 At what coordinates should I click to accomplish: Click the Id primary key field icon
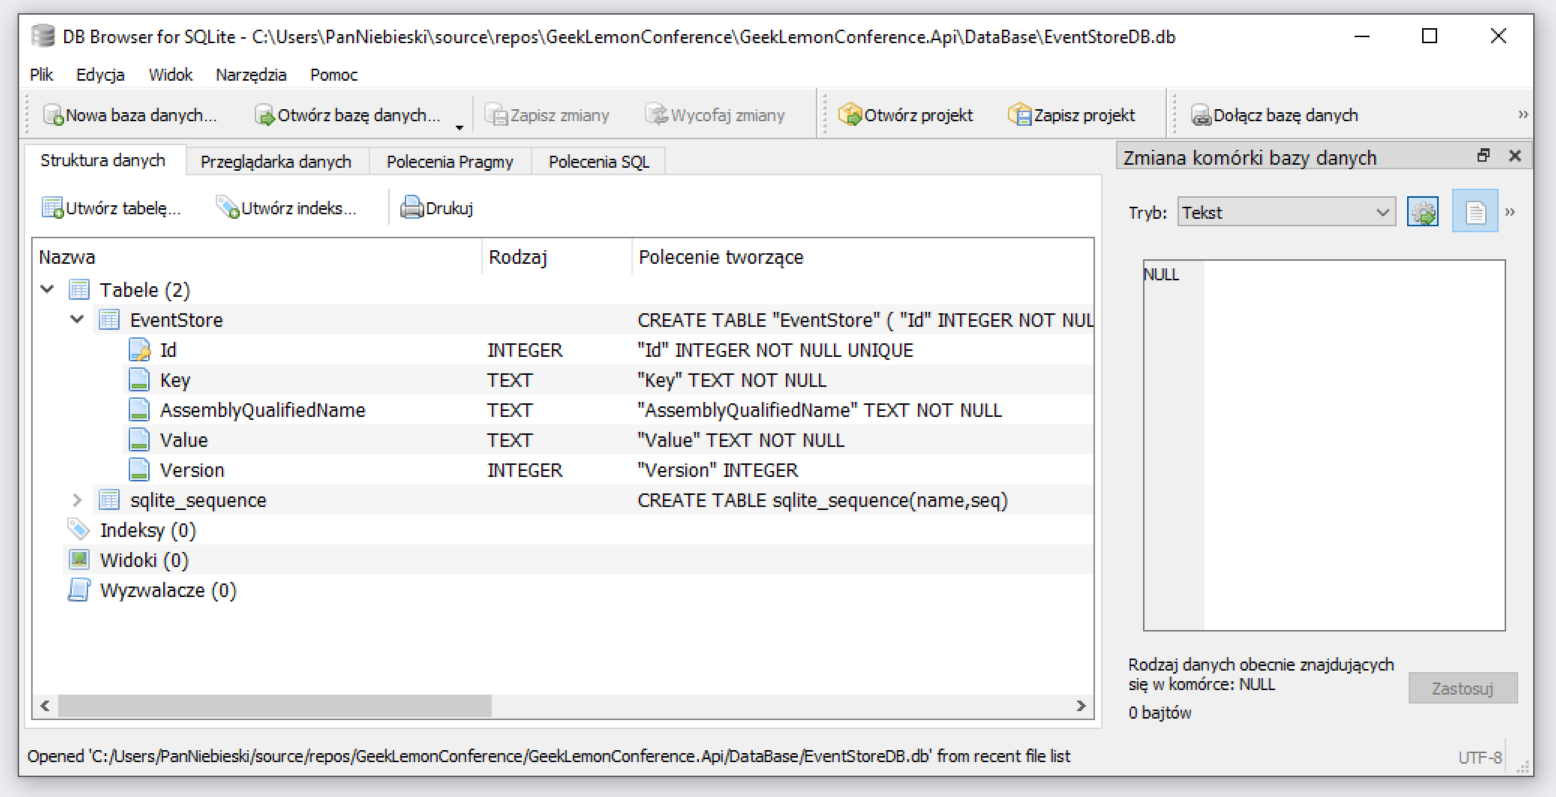pos(139,350)
